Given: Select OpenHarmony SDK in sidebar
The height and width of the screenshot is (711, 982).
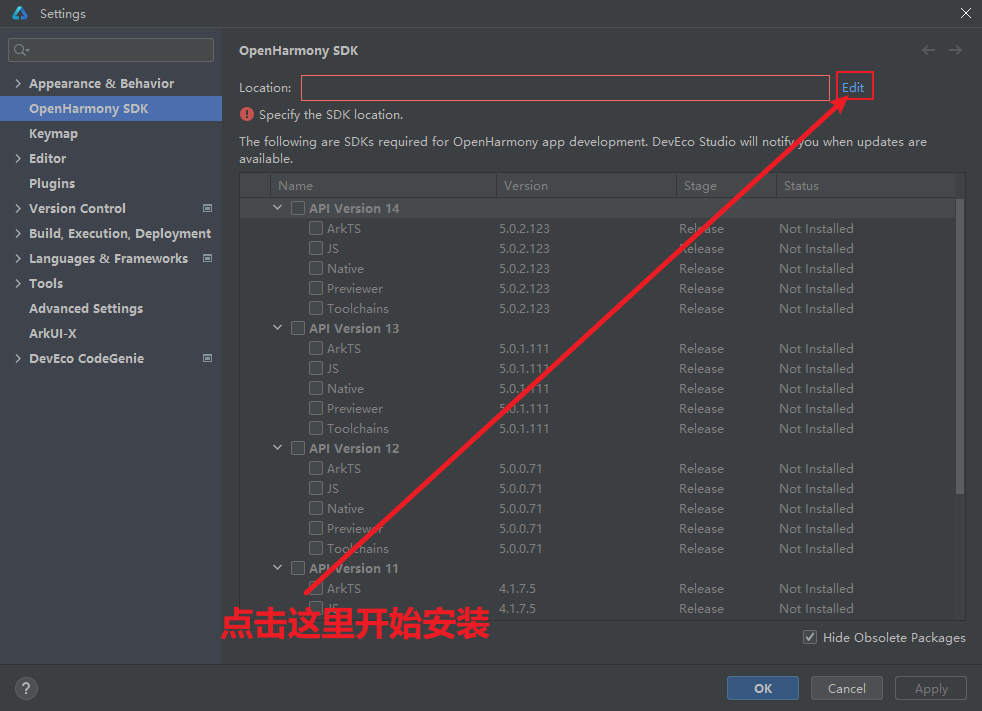Looking at the screenshot, I should (x=111, y=108).
